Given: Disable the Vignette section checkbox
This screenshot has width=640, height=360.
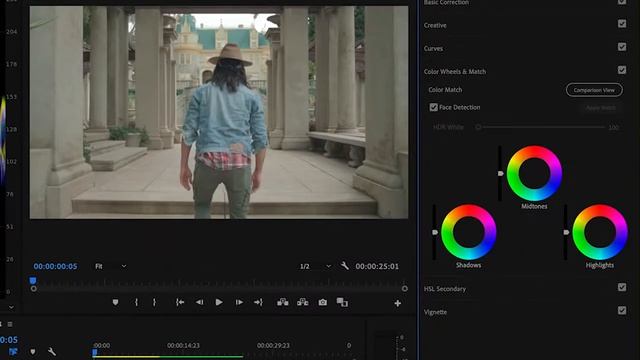Looking at the screenshot, I should (x=622, y=311).
